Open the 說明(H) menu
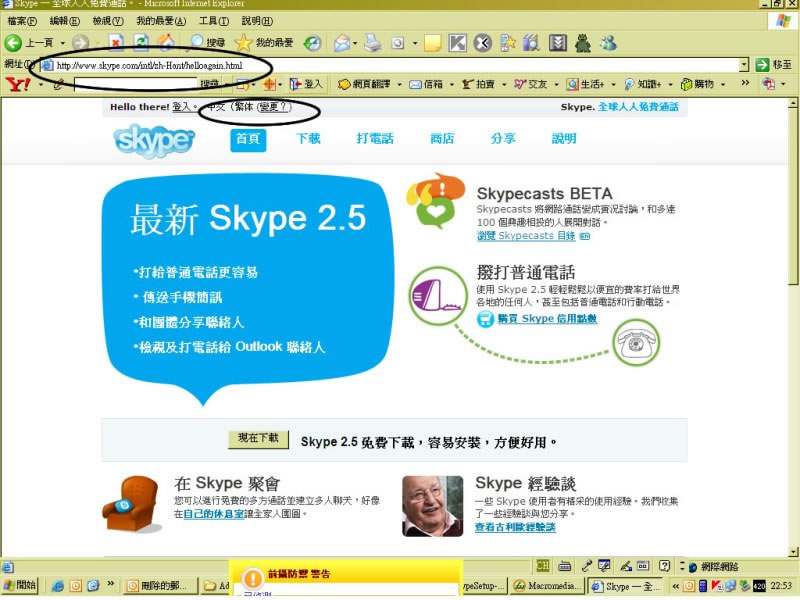 click(257, 21)
